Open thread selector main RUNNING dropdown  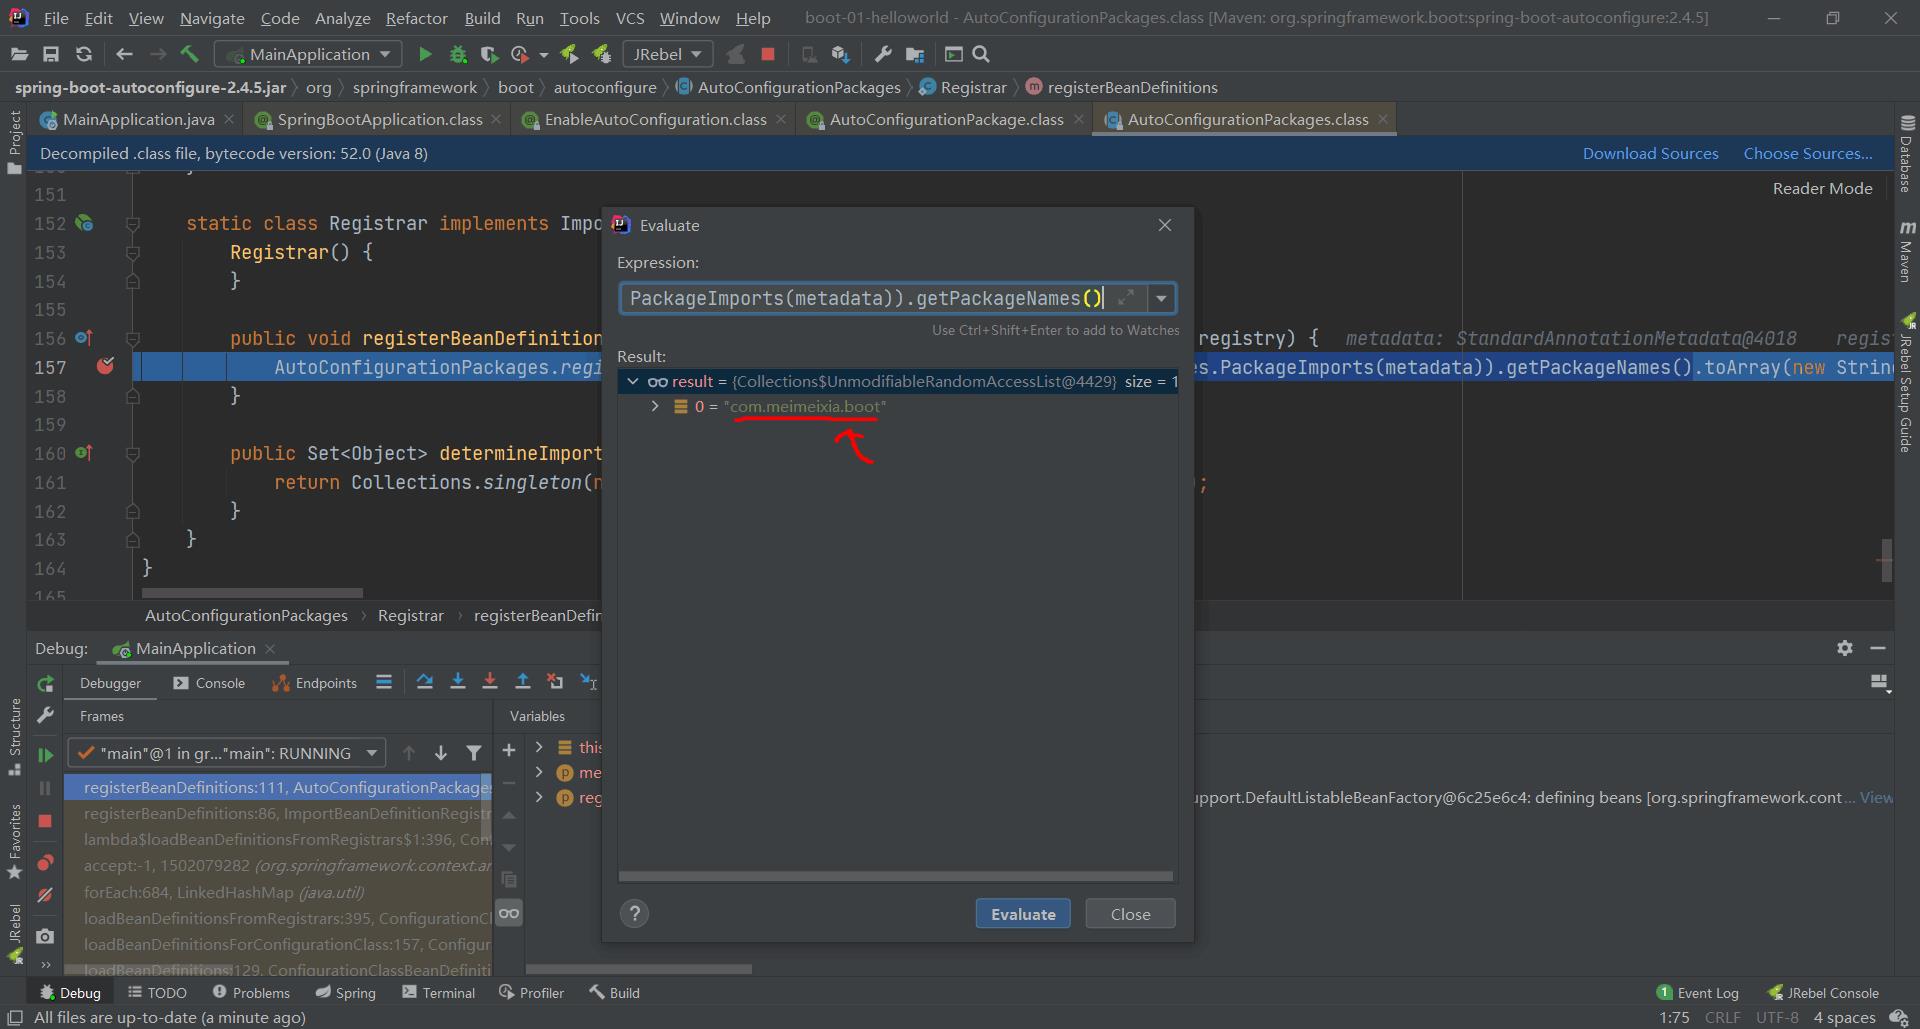(226, 753)
